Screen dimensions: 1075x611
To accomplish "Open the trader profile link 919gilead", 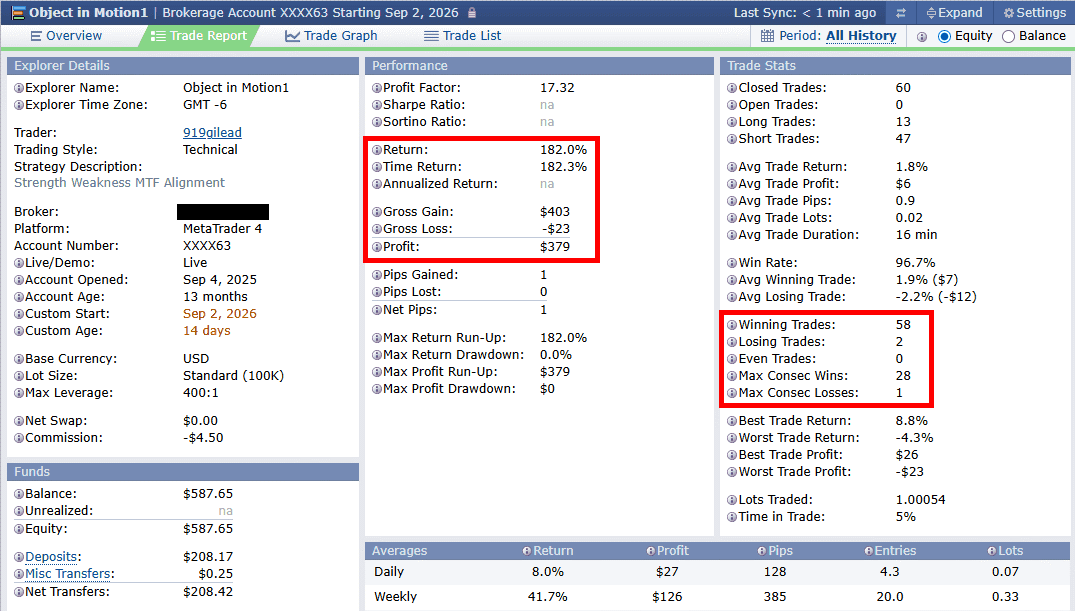I will point(213,132).
